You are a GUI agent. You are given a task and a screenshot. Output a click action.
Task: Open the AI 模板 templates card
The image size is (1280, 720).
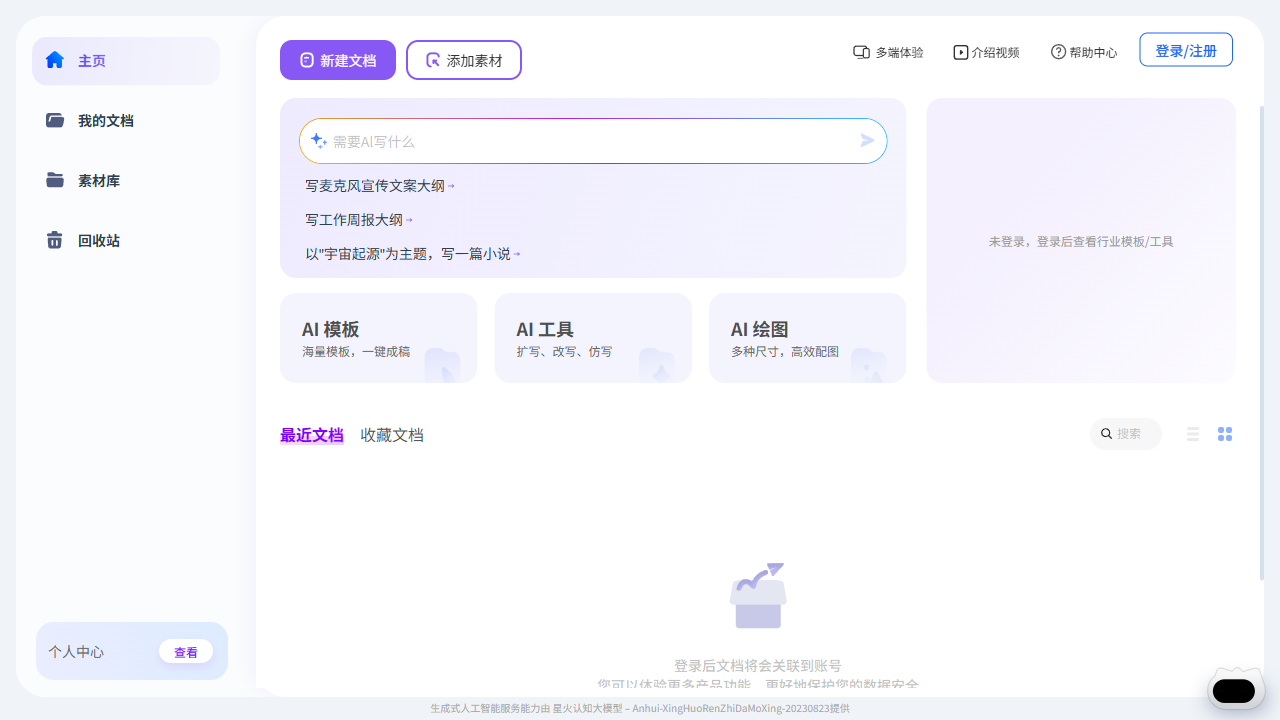click(378, 338)
